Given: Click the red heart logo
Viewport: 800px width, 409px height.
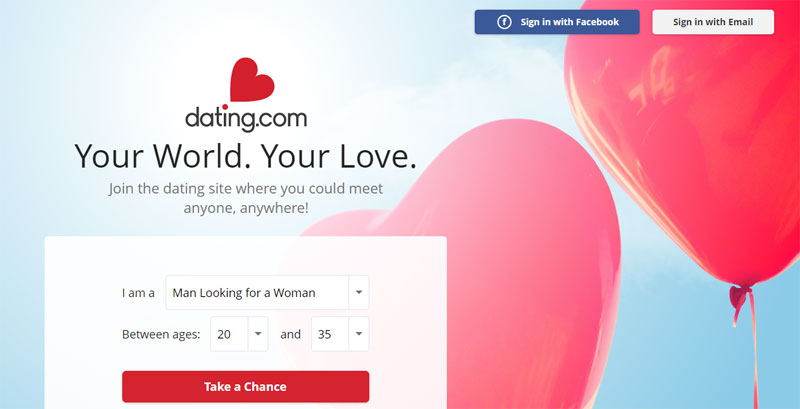Looking at the screenshot, I should point(252,80).
